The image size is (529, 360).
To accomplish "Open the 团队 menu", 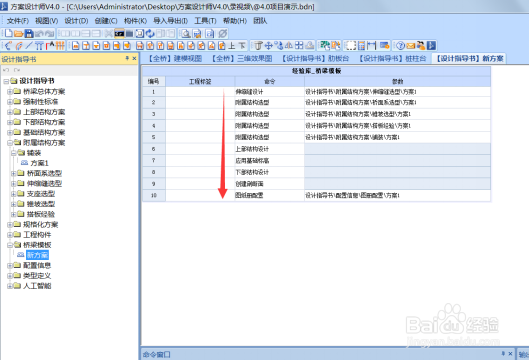I will coord(260,21).
